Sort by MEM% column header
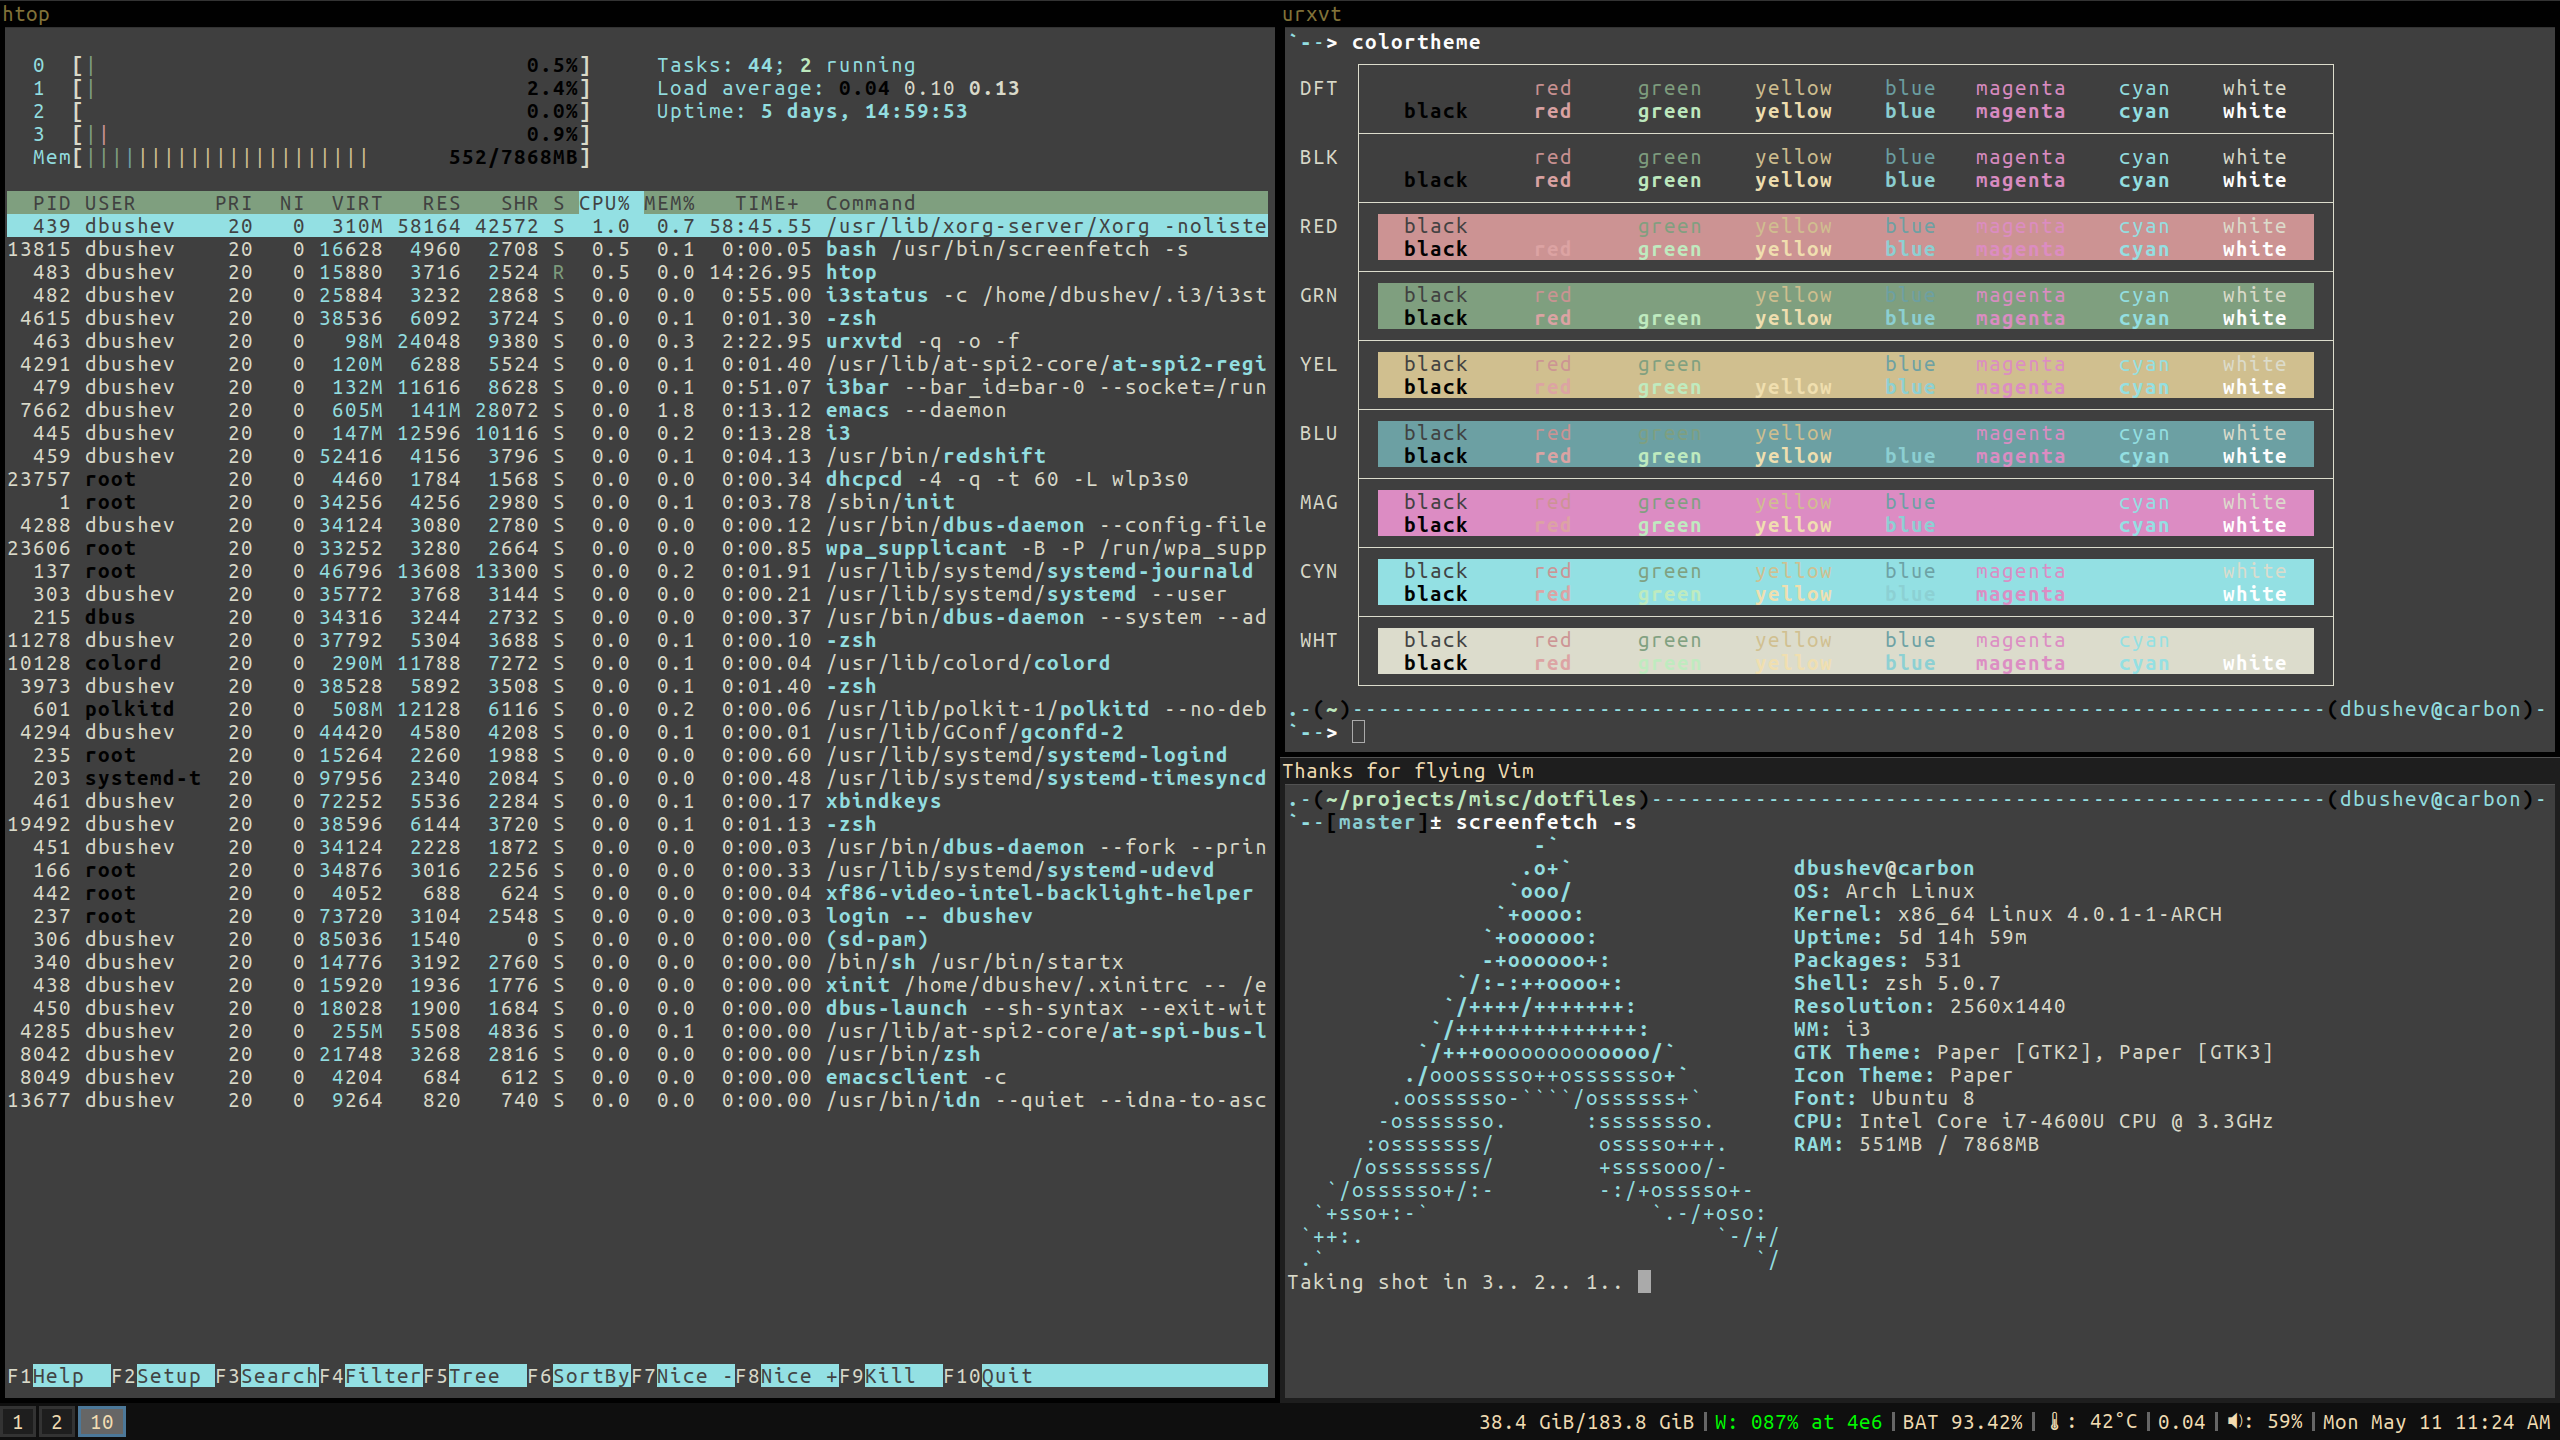The width and height of the screenshot is (2560, 1440). point(669,203)
